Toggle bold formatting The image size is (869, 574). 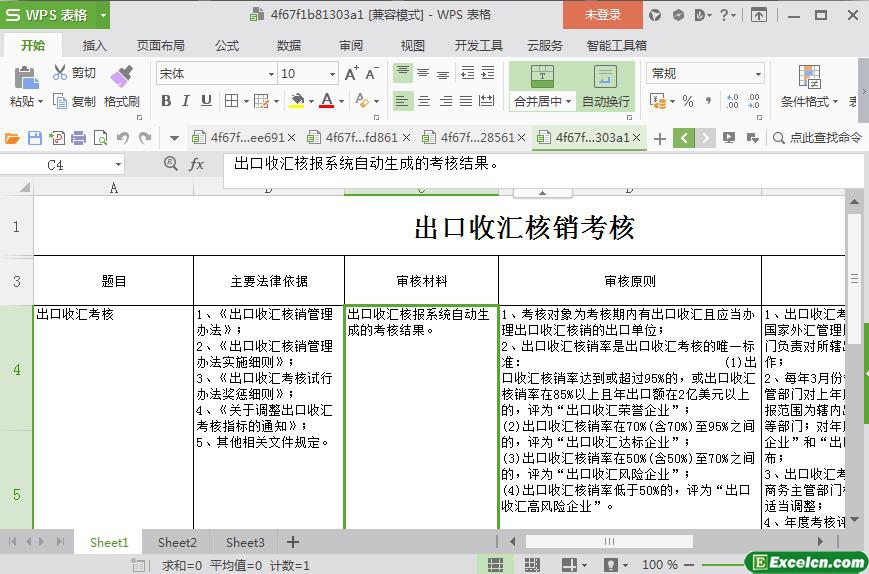click(166, 101)
